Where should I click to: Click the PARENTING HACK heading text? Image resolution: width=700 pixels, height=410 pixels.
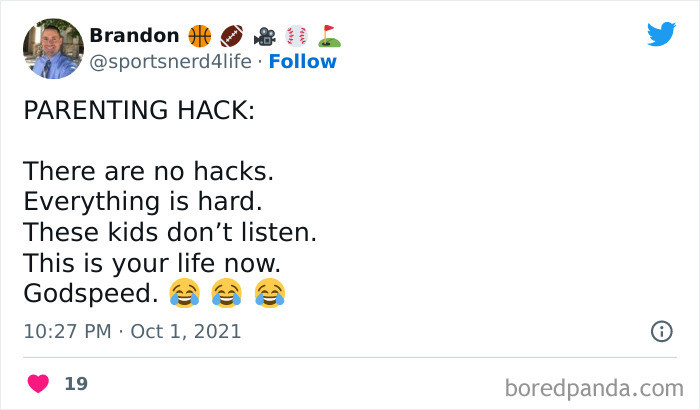tap(139, 109)
